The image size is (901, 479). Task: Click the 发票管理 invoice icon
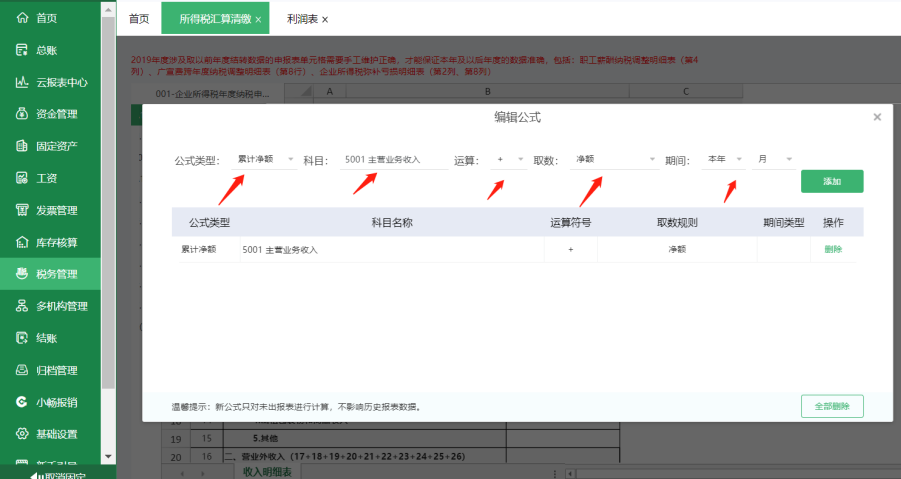(21, 210)
